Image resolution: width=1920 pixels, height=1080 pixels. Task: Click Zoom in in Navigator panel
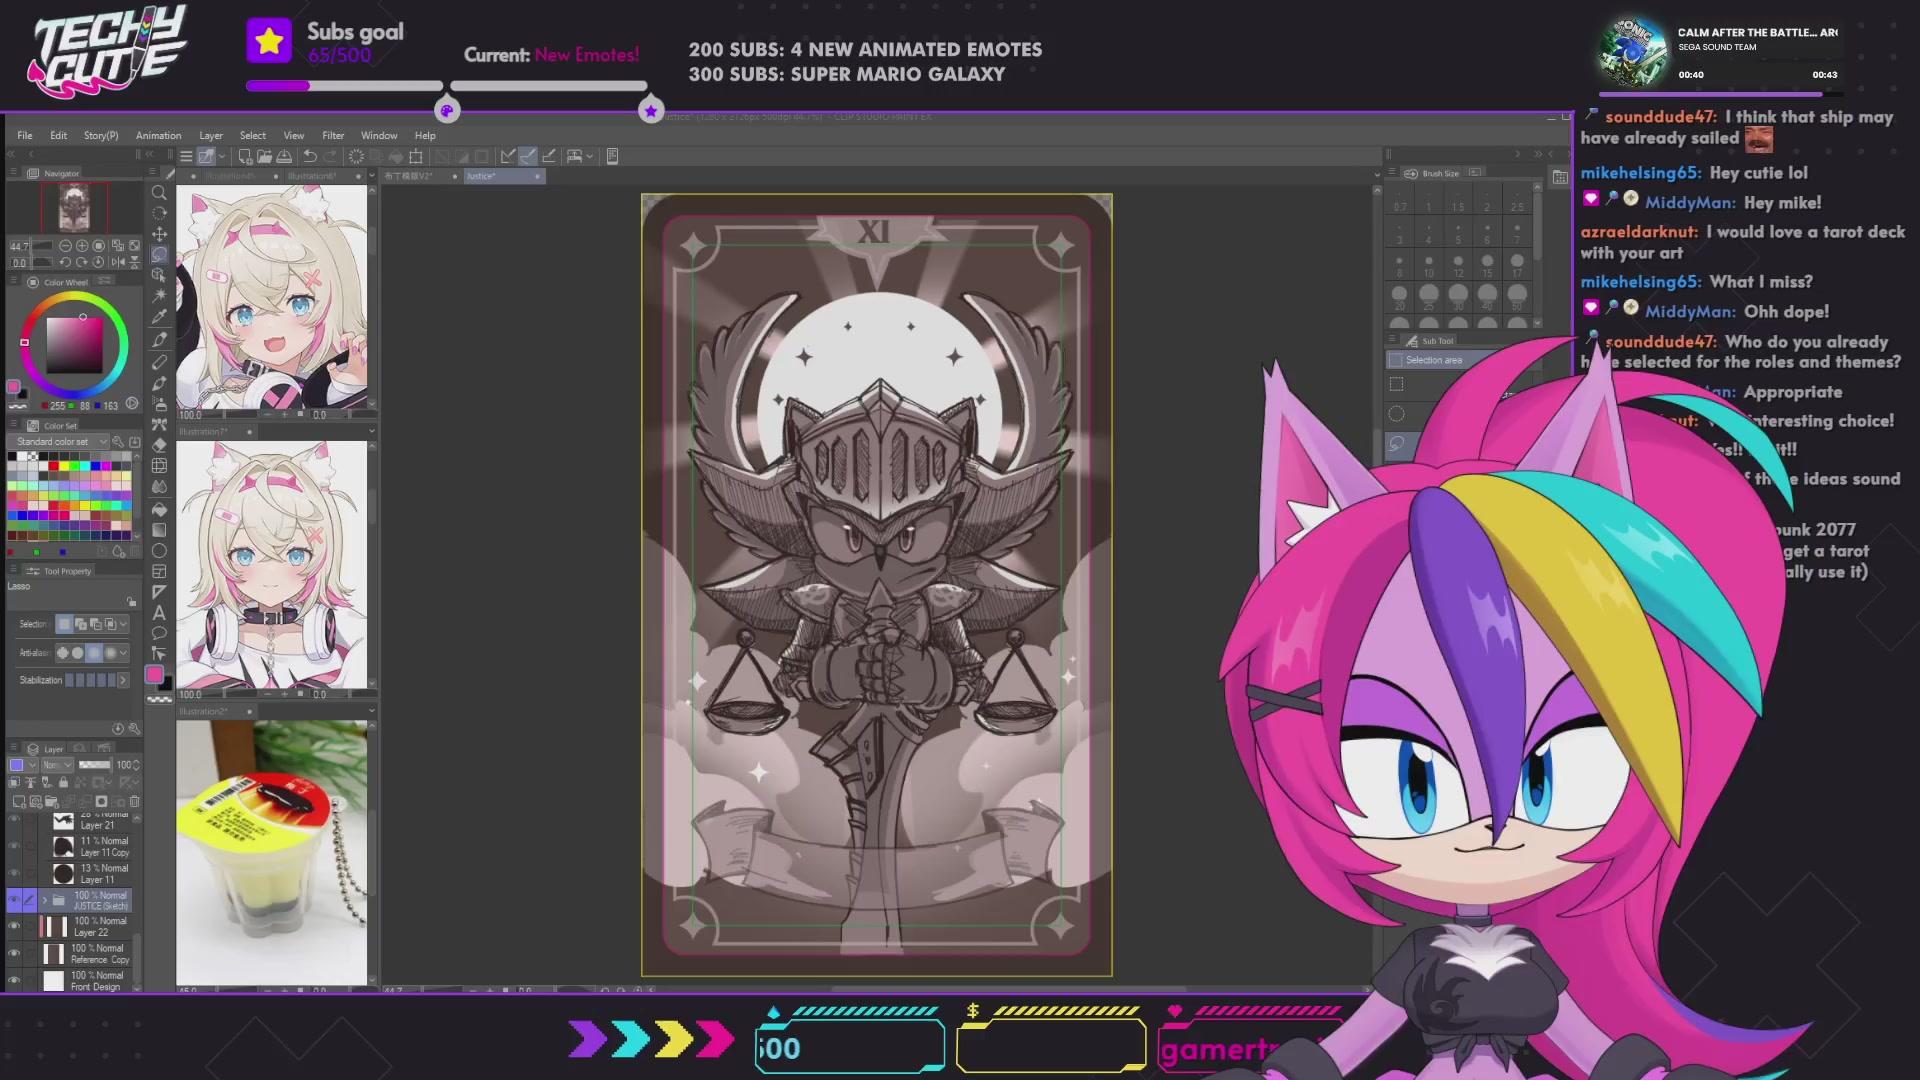click(82, 246)
